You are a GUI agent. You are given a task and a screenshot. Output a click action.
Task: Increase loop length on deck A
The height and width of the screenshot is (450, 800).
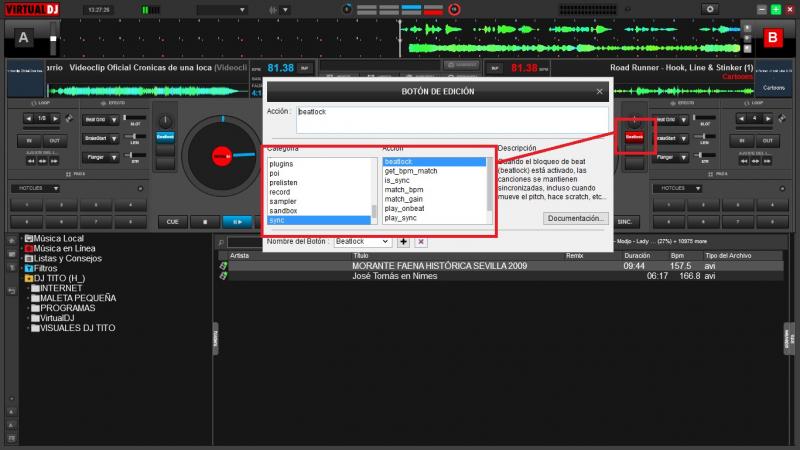coord(55,118)
